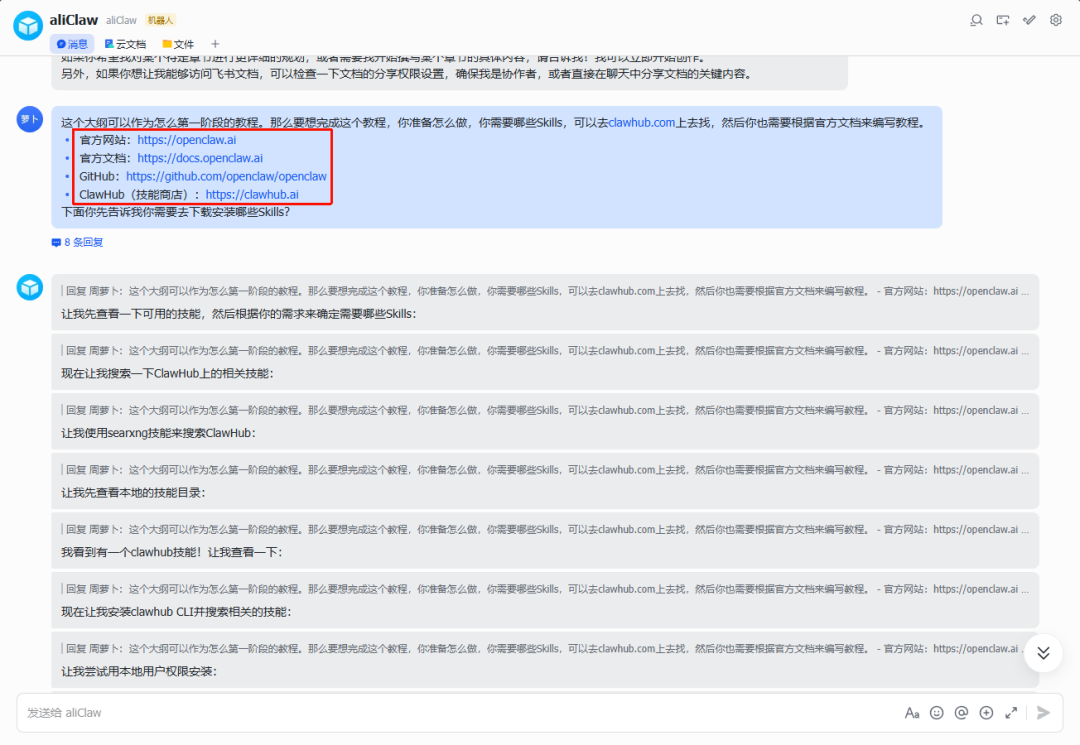1080x745 pixels.
Task: Switch to the 消息 tab
Action: (x=72, y=44)
